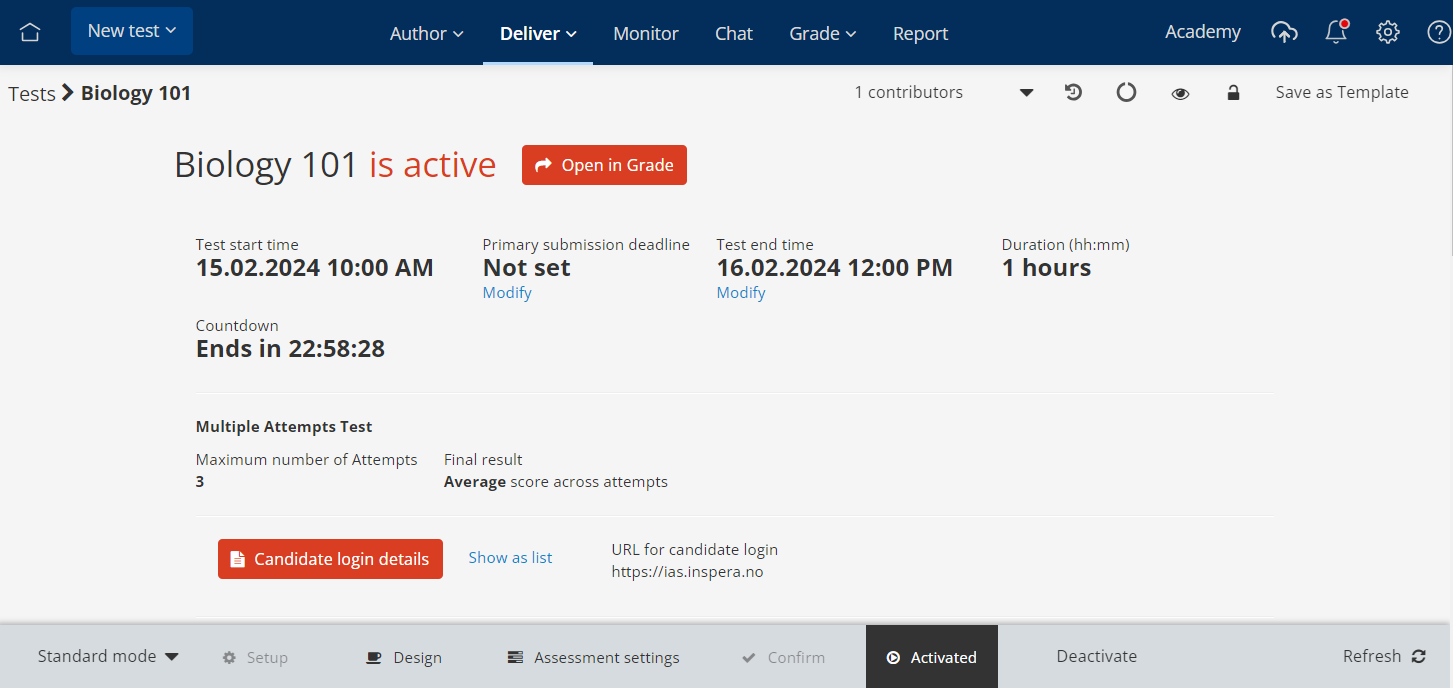Expand the contributors dropdown arrow
Image resolution: width=1453 pixels, height=688 pixels.
click(1026, 93)
